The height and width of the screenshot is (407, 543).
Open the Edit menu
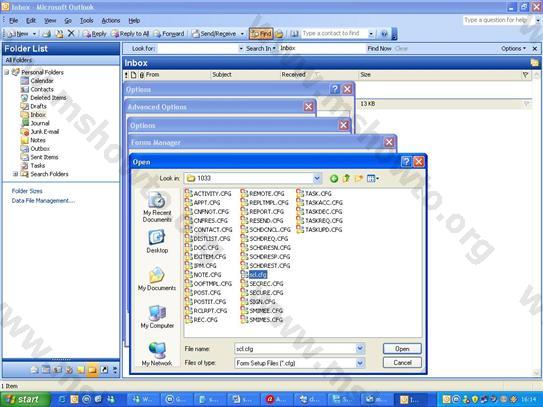[31, 20]
